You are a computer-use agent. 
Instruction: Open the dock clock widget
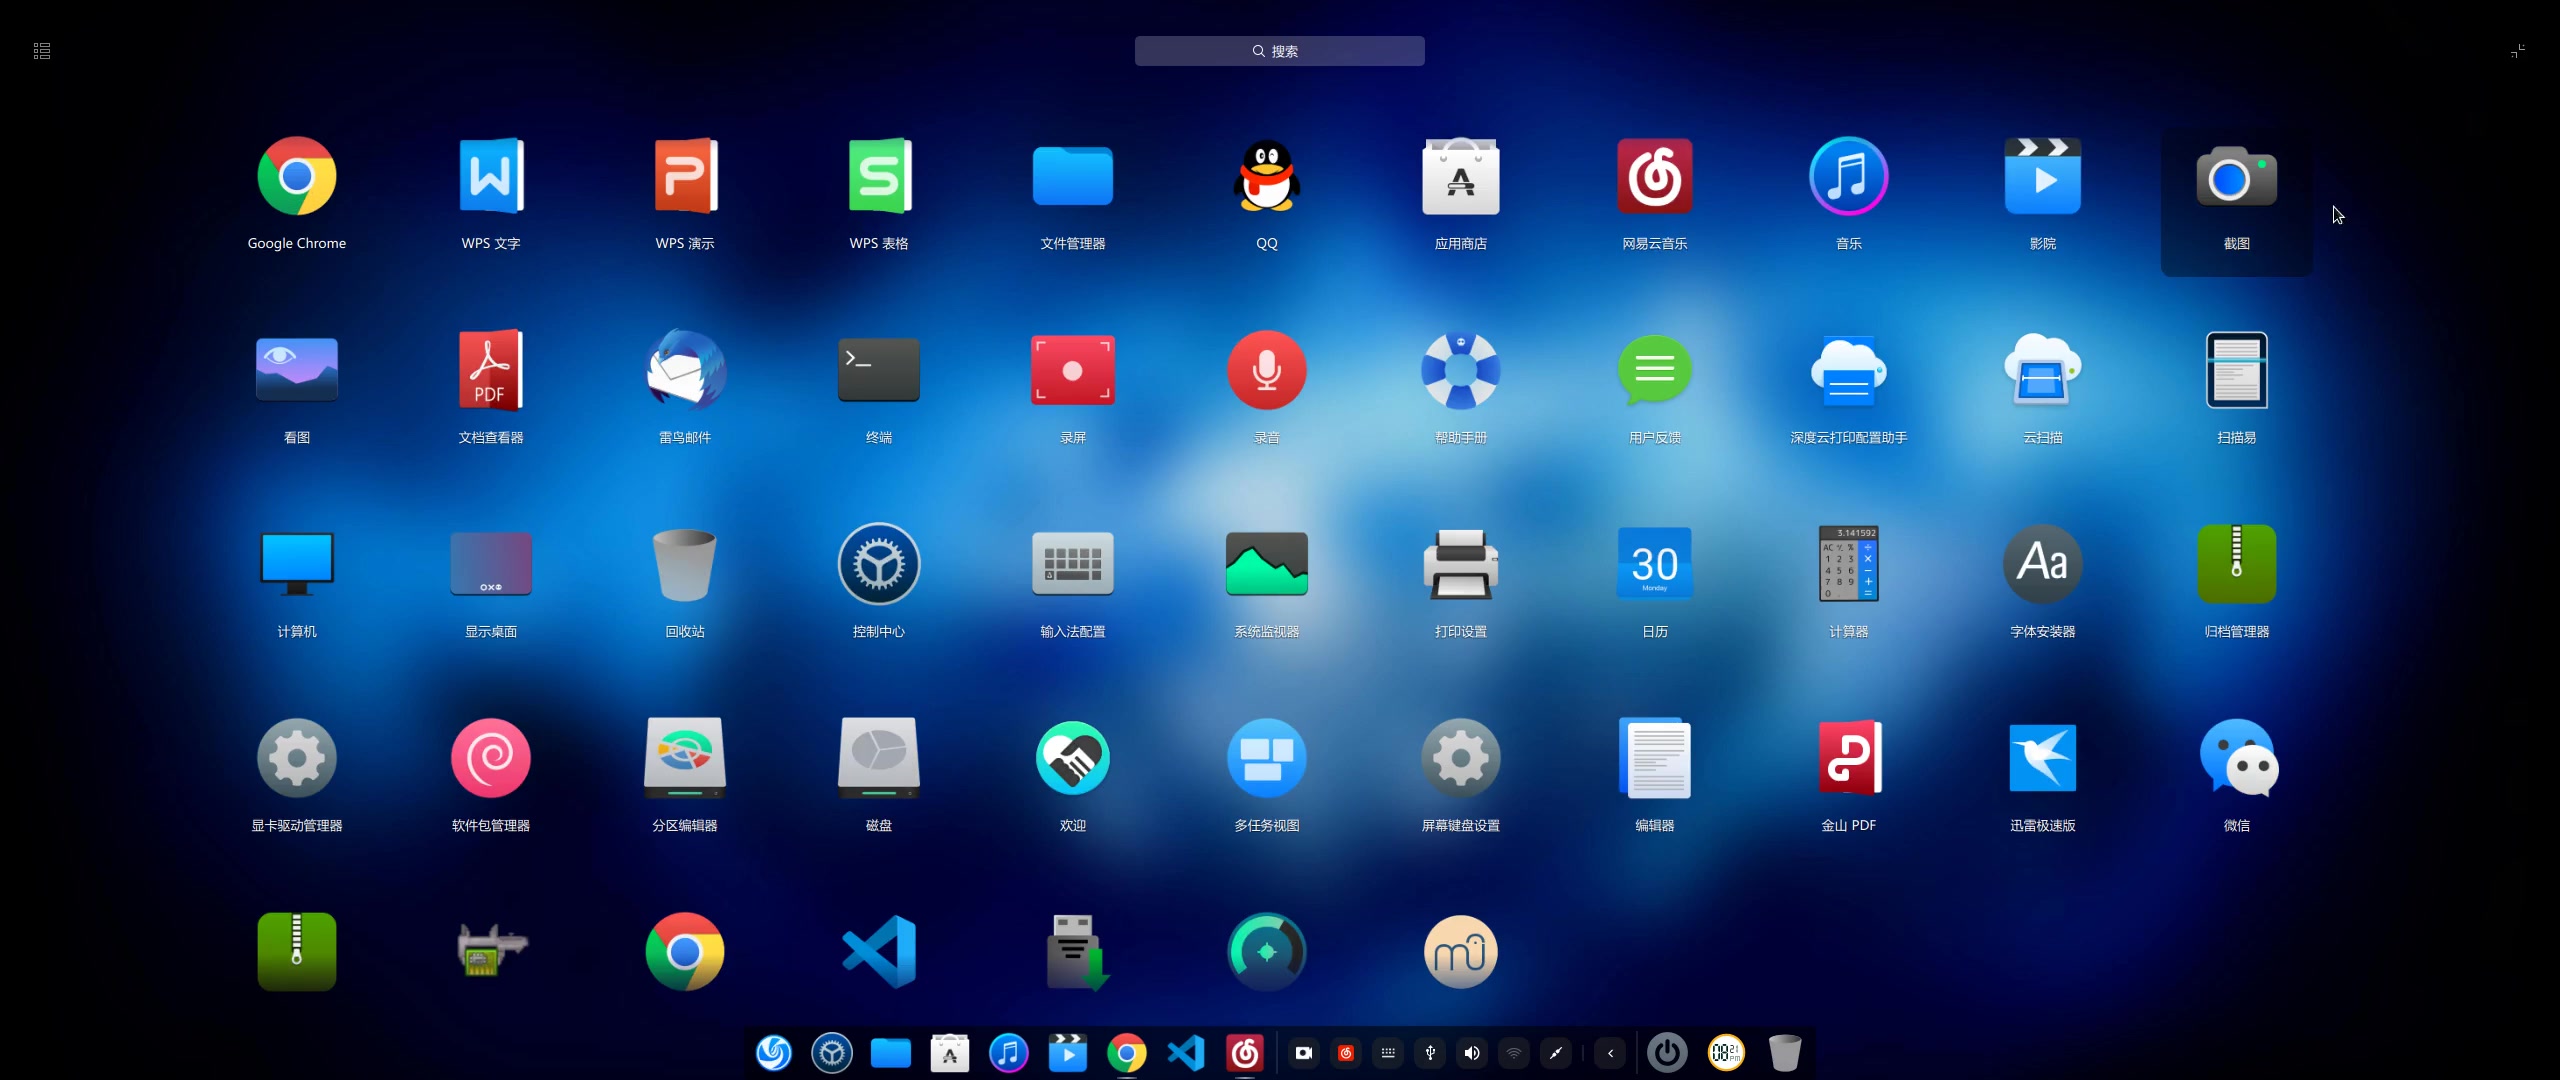[x=1725, y=1053]
